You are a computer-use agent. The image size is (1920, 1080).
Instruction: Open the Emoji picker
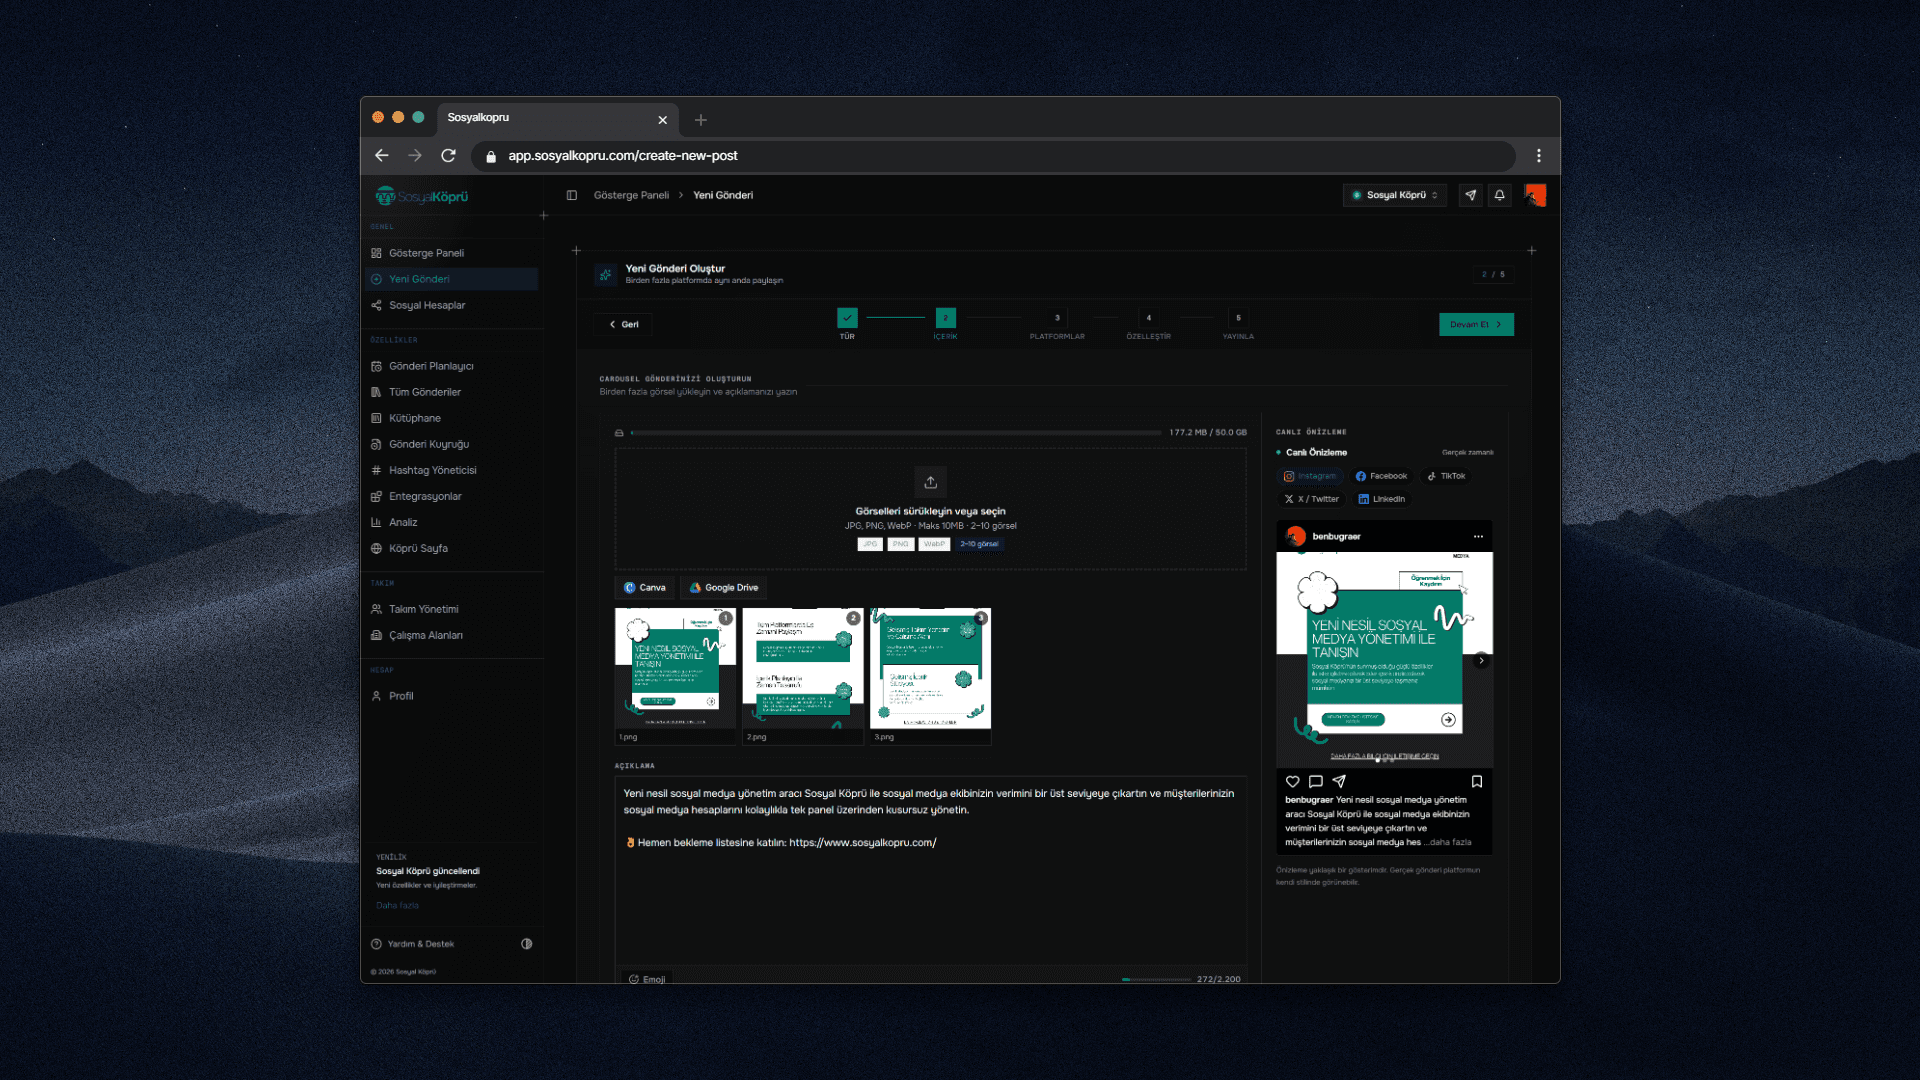[x=647, y=979]
